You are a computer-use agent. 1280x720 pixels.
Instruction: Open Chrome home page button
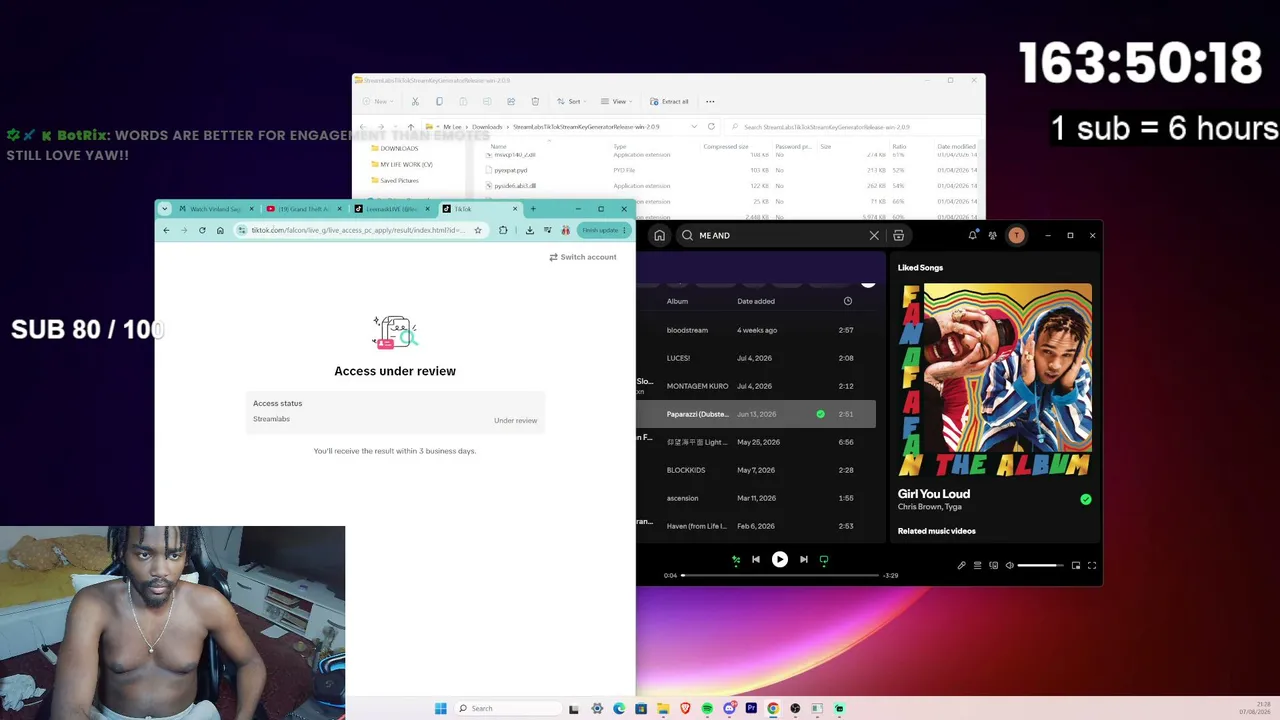[220, 230]
